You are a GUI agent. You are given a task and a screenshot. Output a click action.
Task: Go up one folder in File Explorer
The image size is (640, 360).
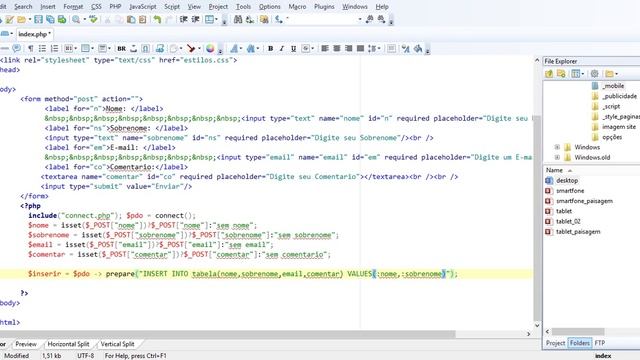[549, 73]
